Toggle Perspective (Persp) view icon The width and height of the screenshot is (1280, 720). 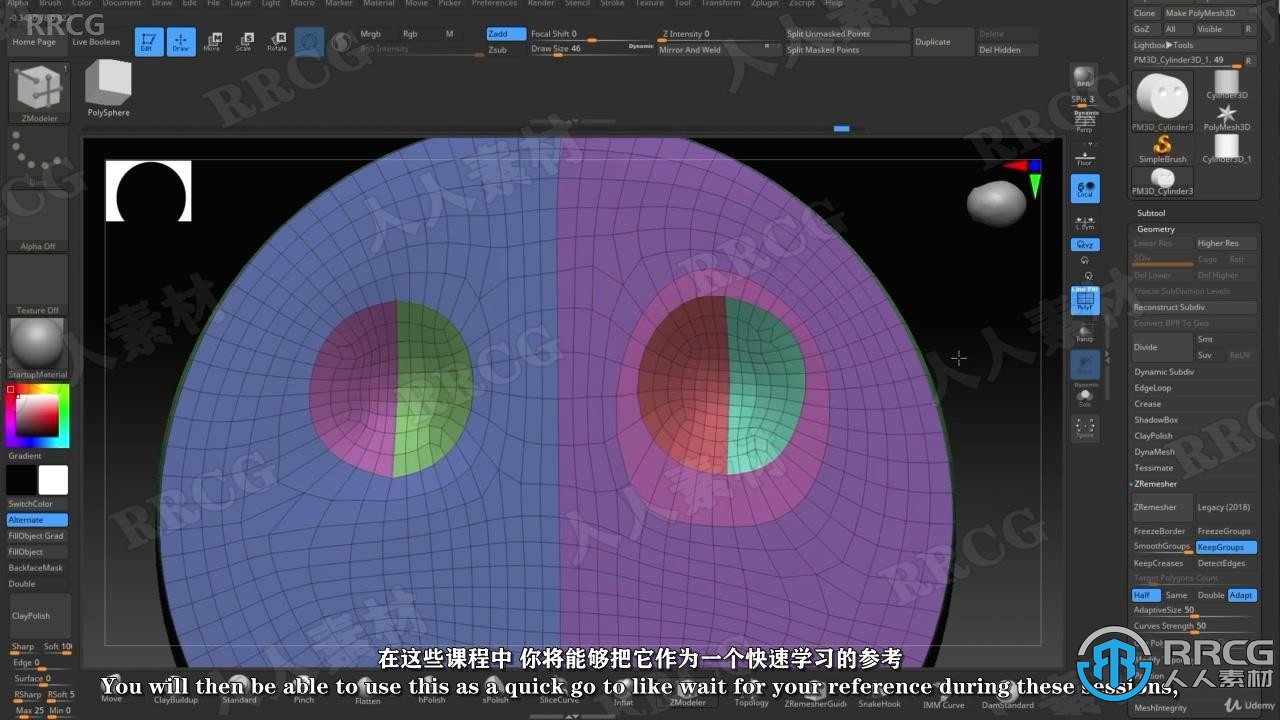click(x=1084, y=122)
